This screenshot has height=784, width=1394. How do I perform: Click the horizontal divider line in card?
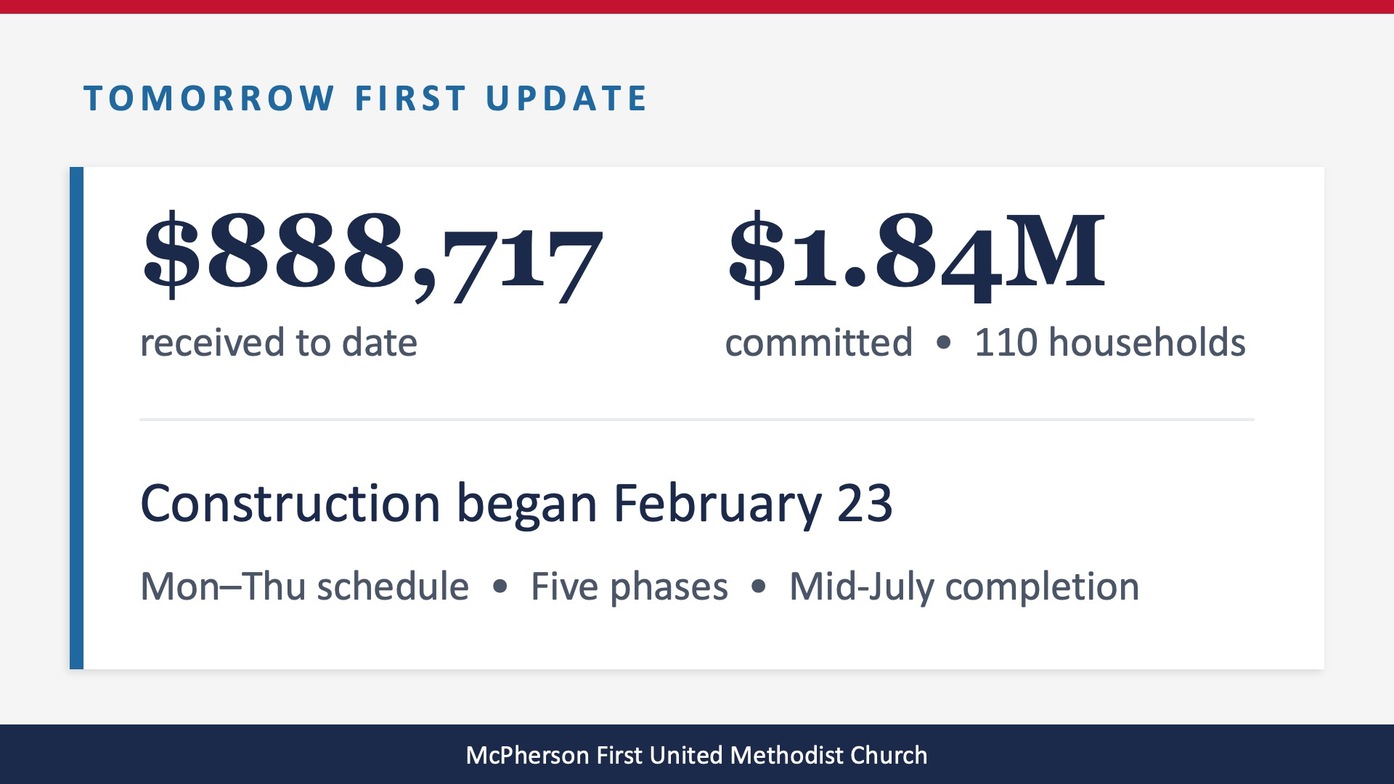pos(696,420)
